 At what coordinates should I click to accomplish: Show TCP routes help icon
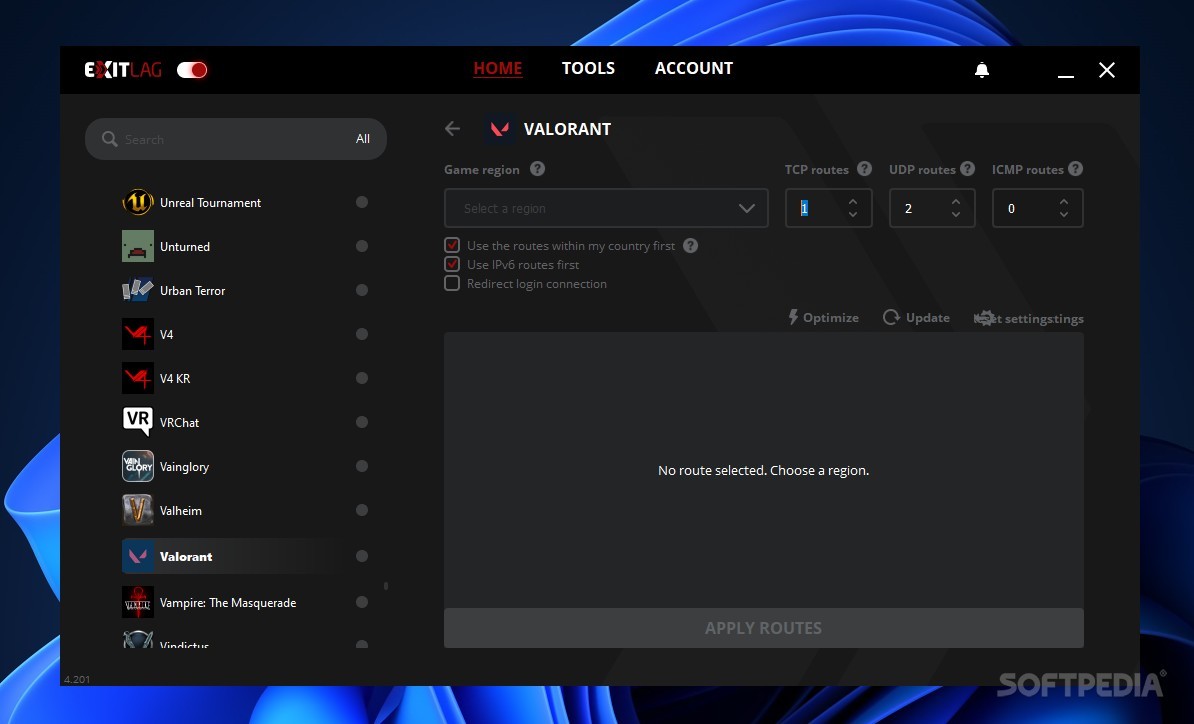click(864, 169)
